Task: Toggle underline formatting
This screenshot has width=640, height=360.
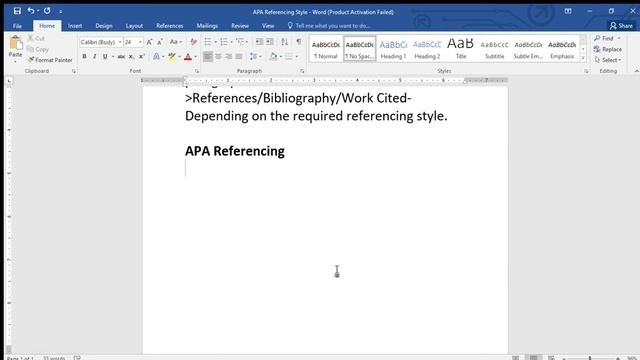Action: 105,57
